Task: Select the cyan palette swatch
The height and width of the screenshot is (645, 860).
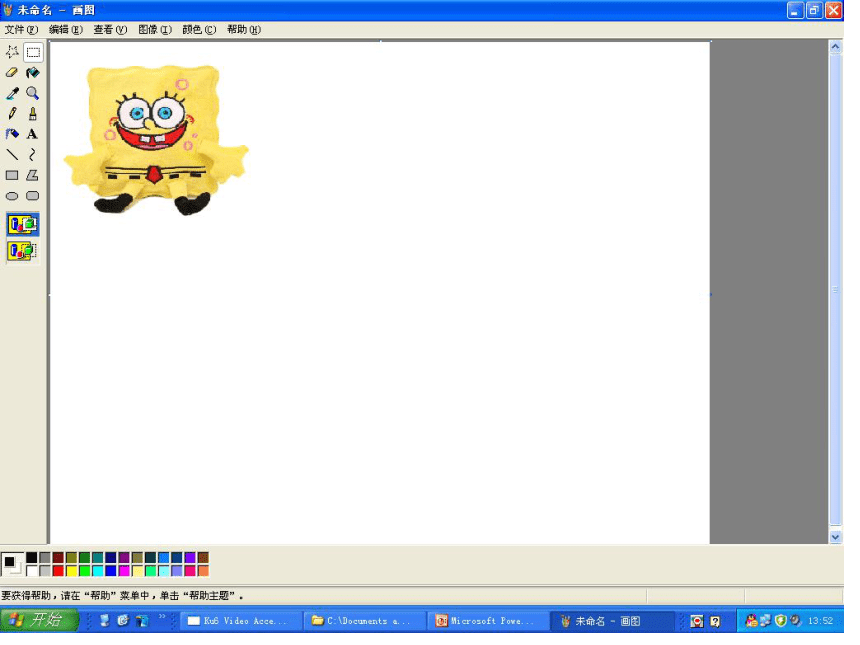Action: pos(98,571)
